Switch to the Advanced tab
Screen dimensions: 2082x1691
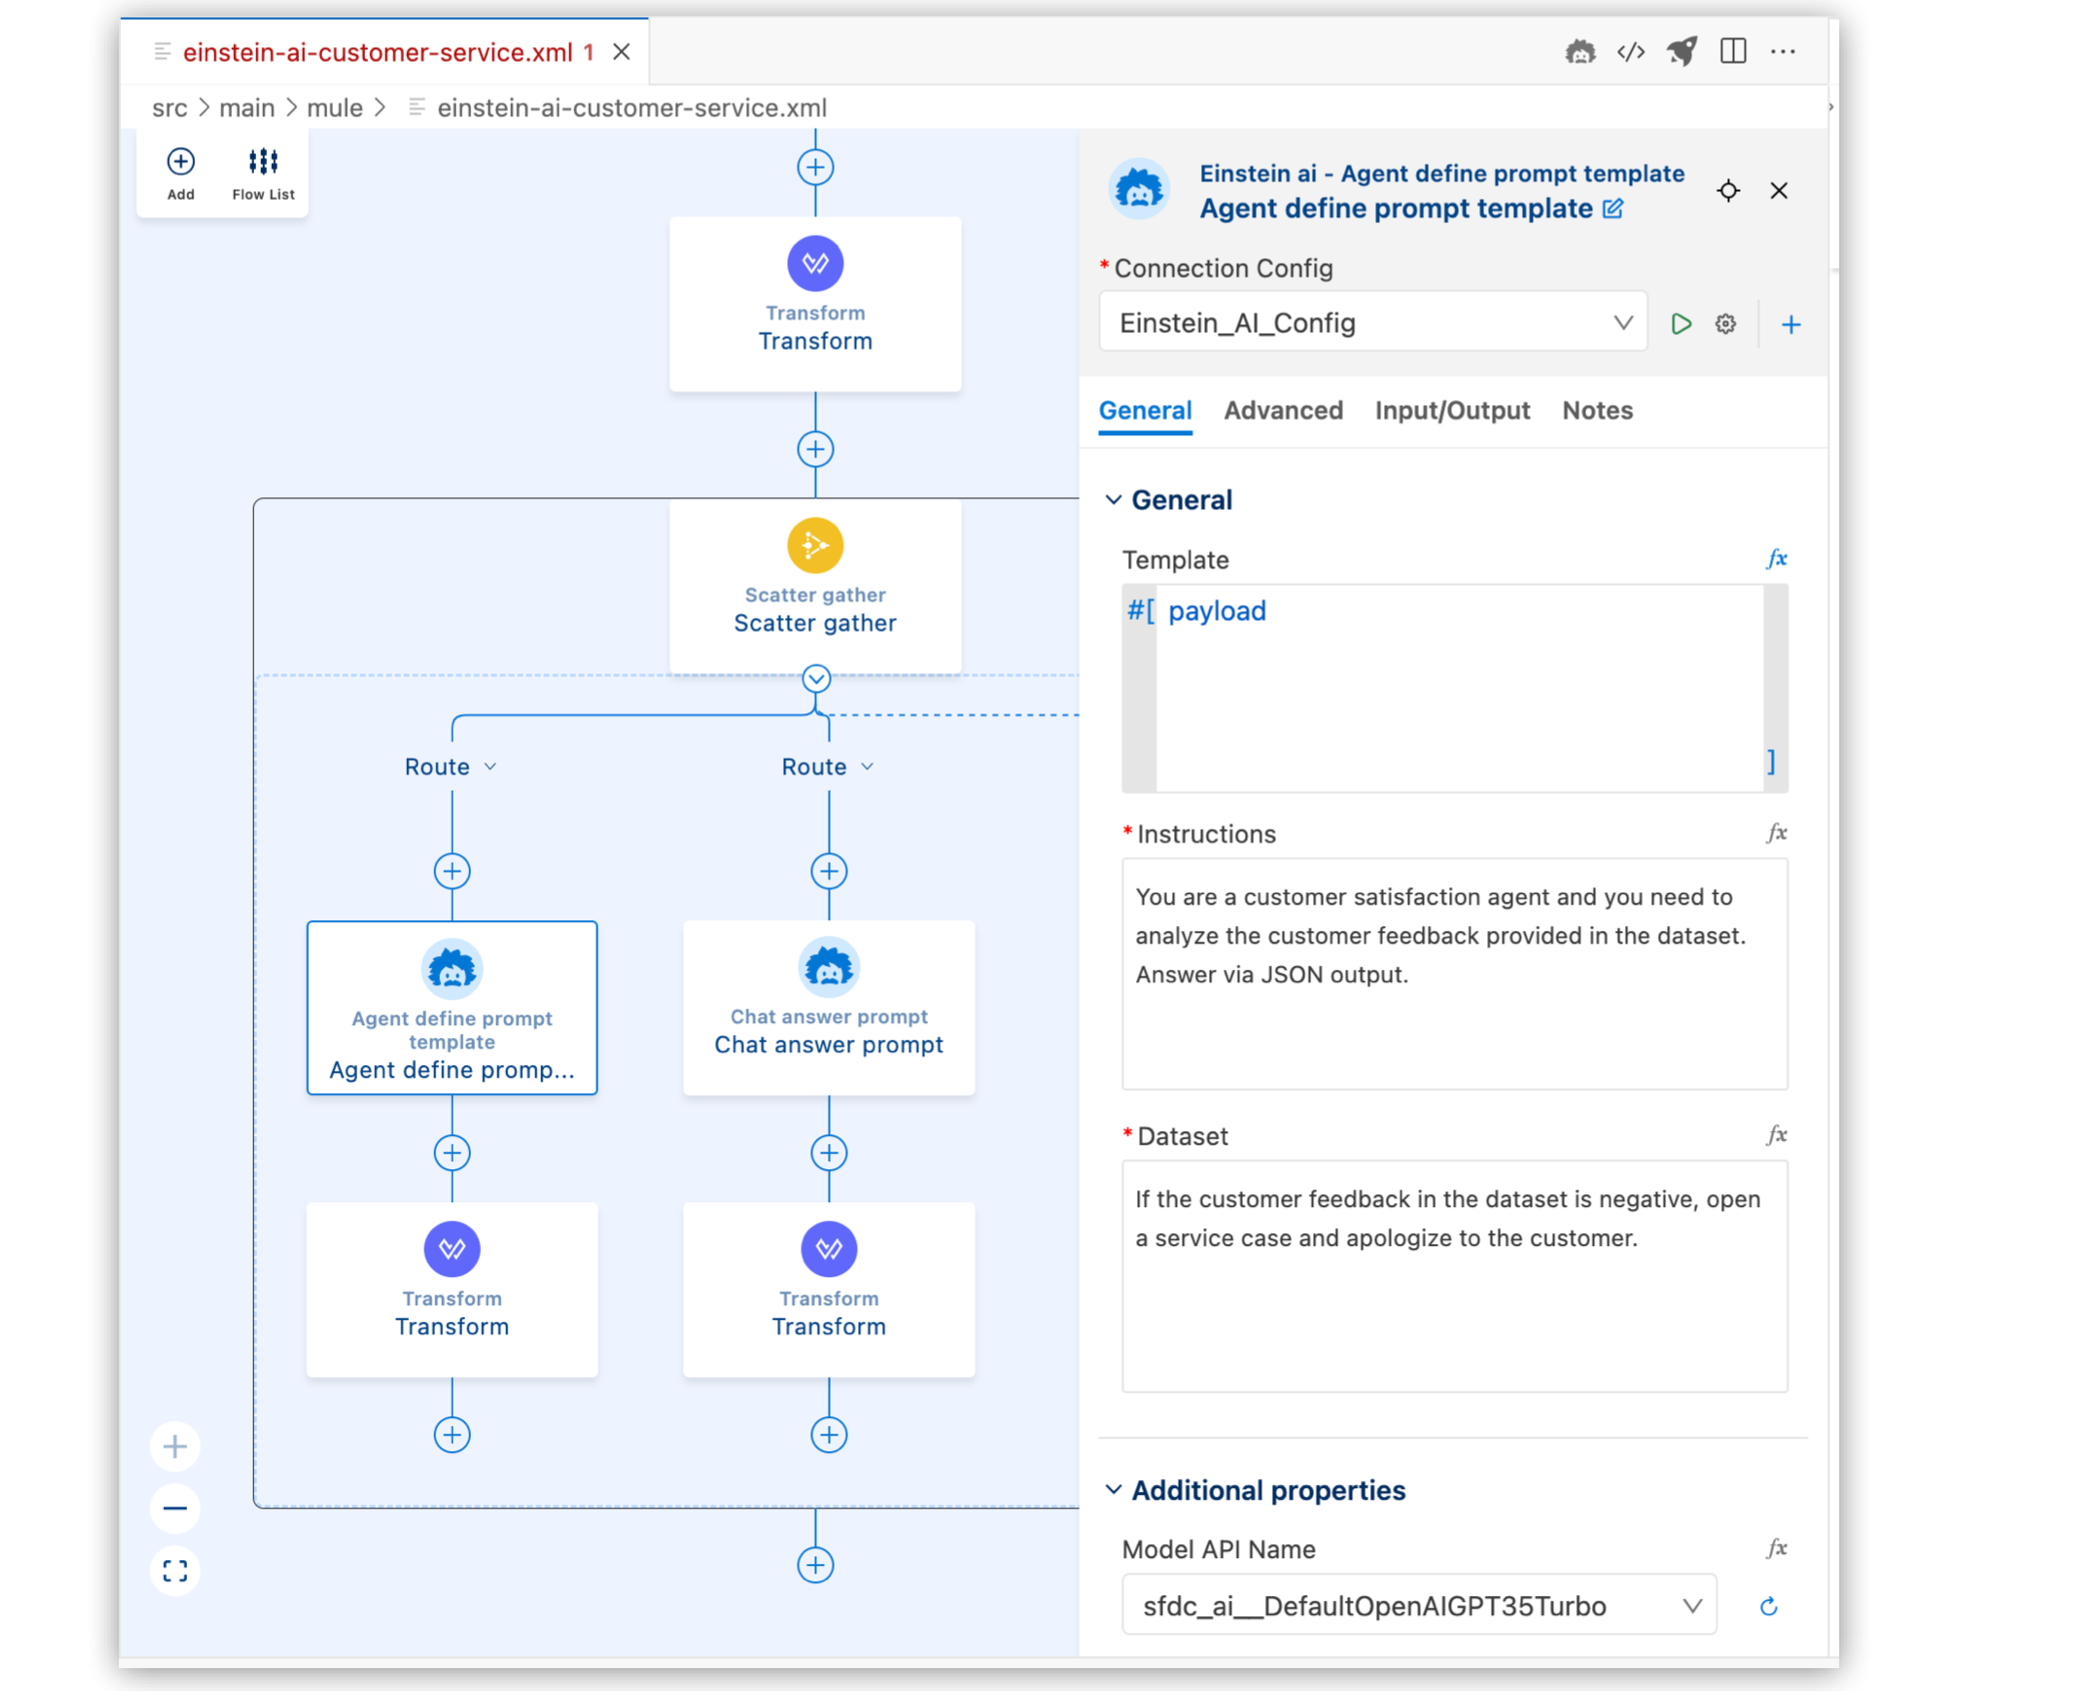1283,411
